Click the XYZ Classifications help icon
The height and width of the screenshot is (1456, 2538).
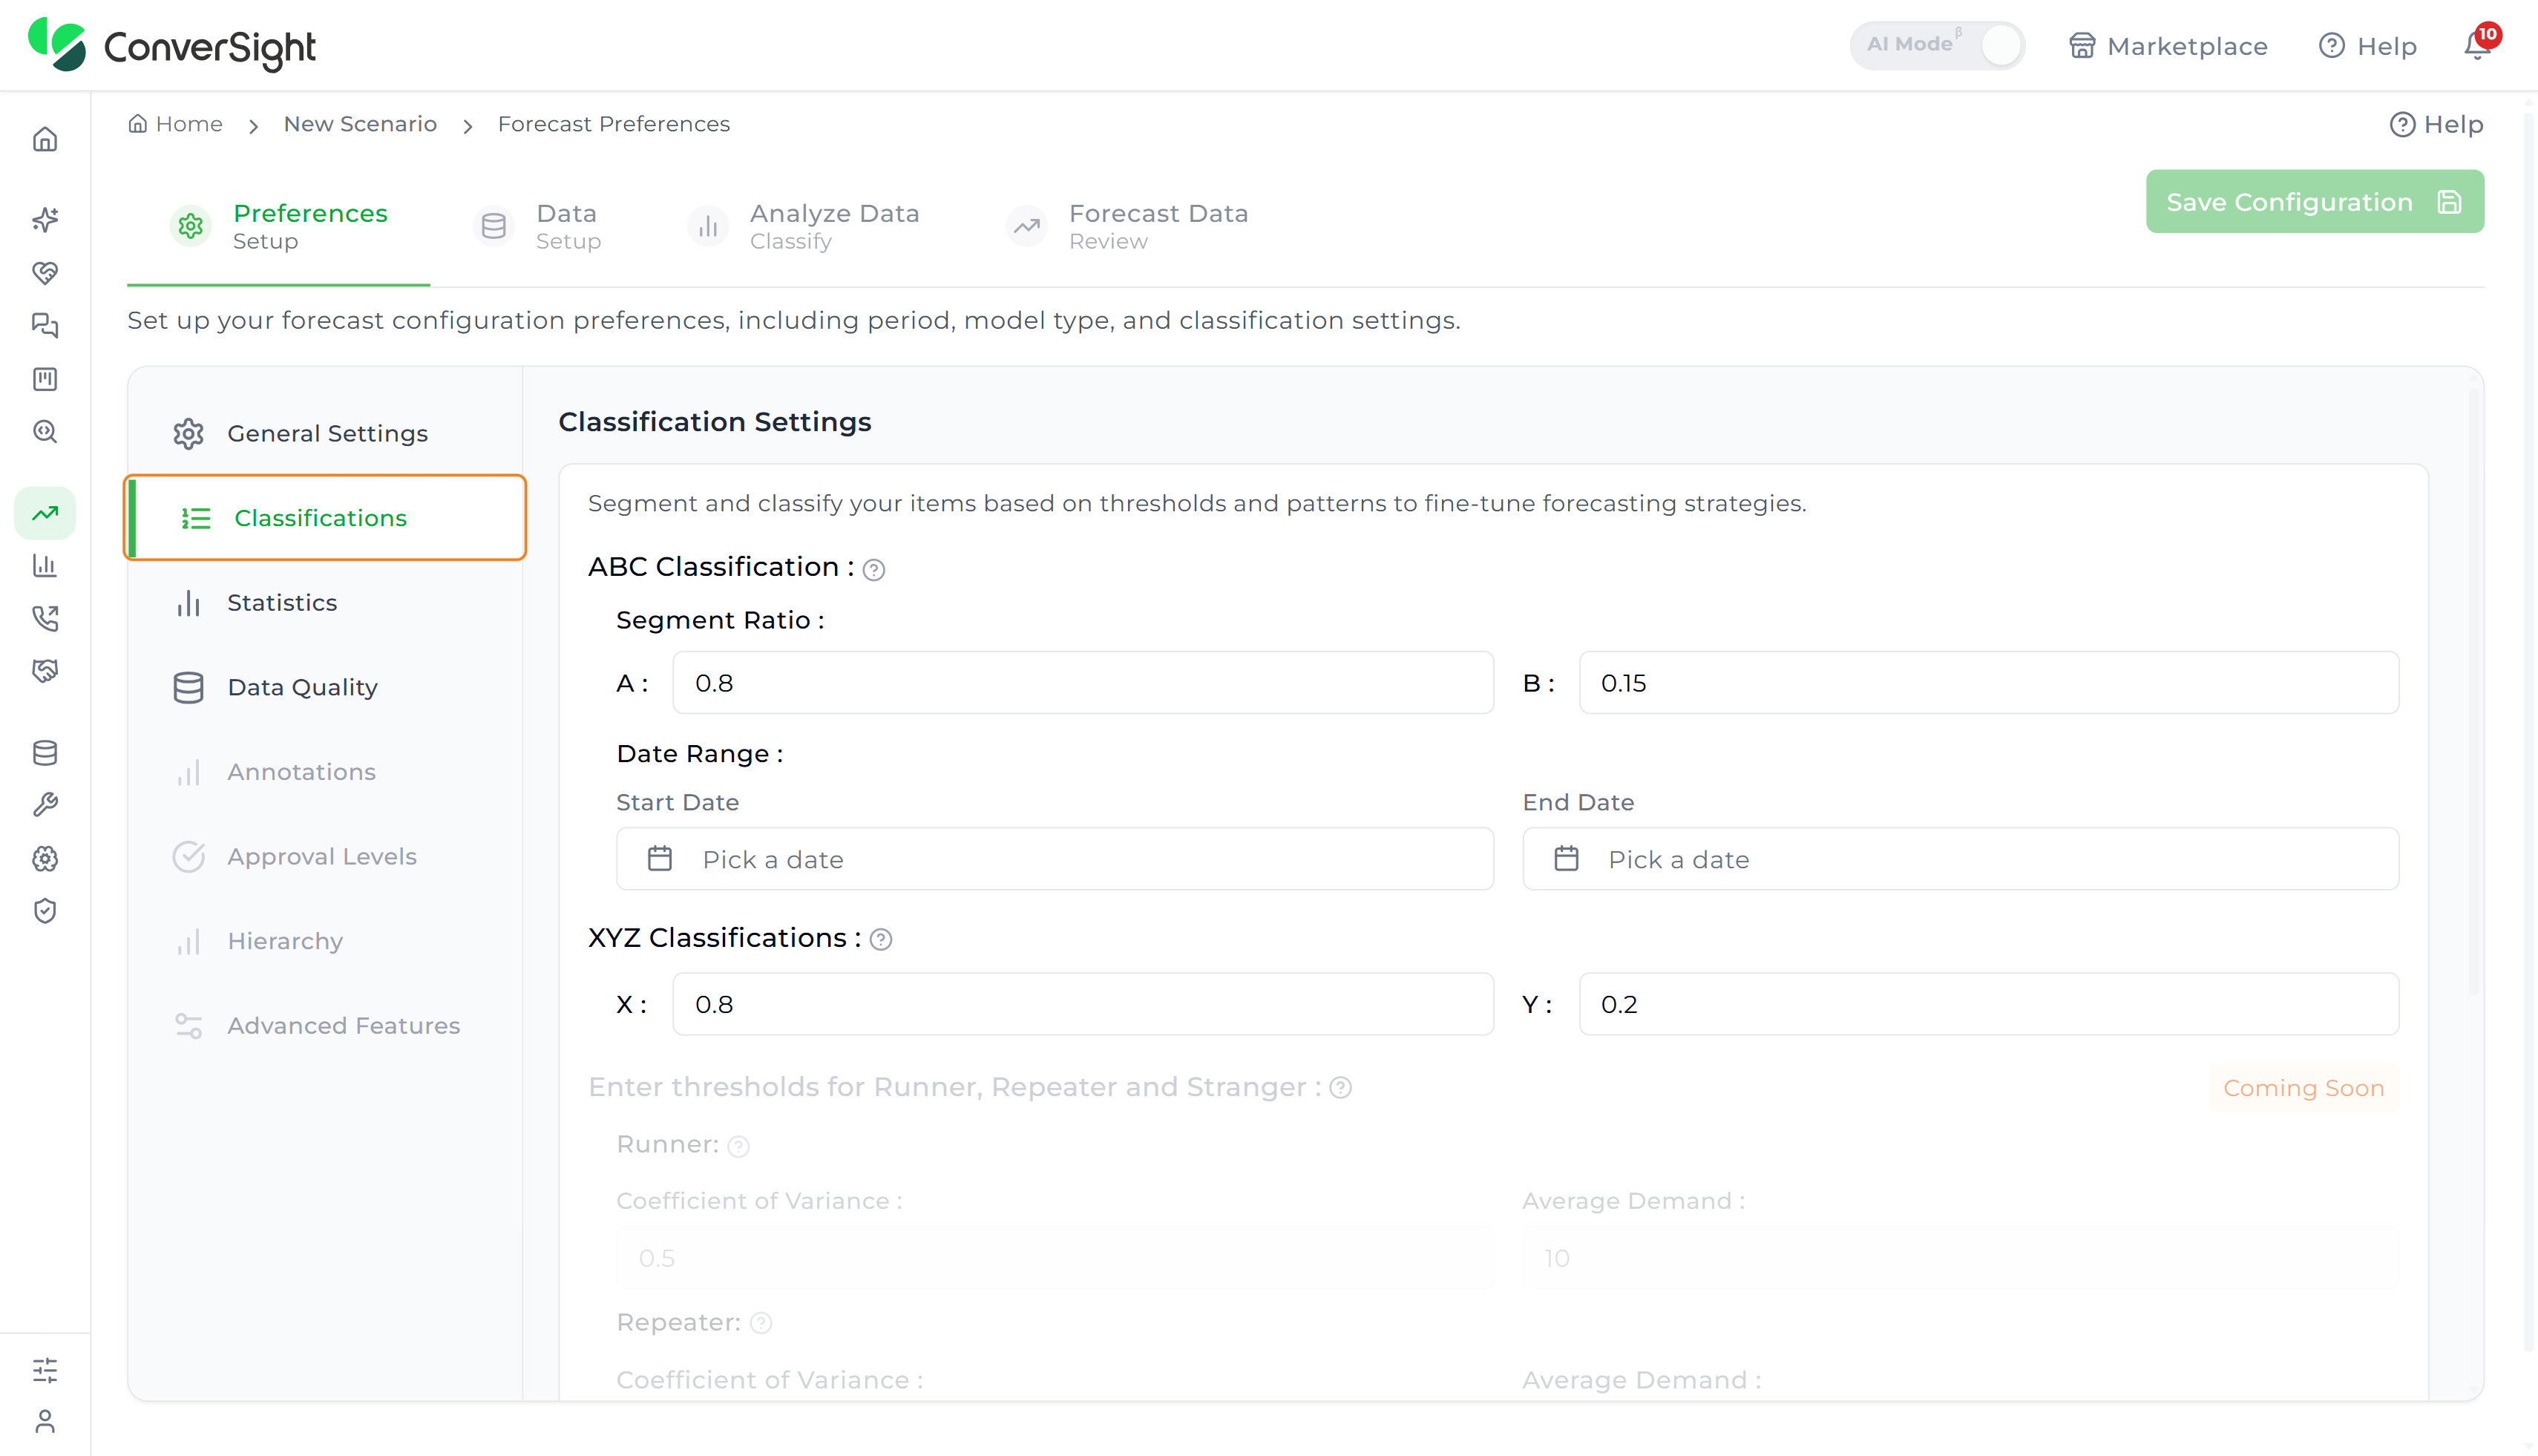coord(881,940)
